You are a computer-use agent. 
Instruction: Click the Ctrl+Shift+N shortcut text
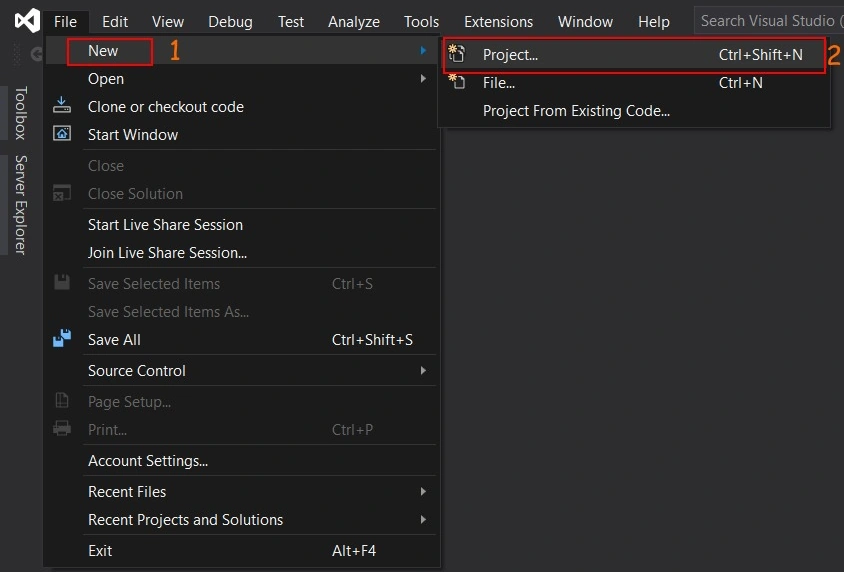point(761,55)
